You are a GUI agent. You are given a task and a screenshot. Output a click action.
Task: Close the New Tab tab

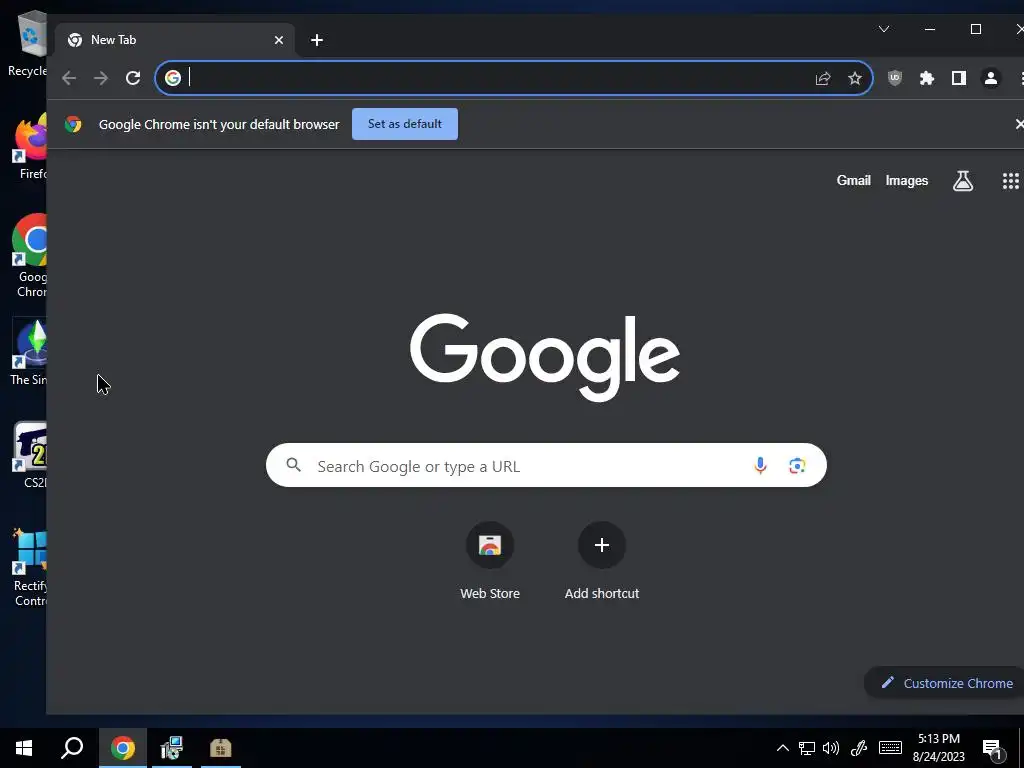pos(279,40)
